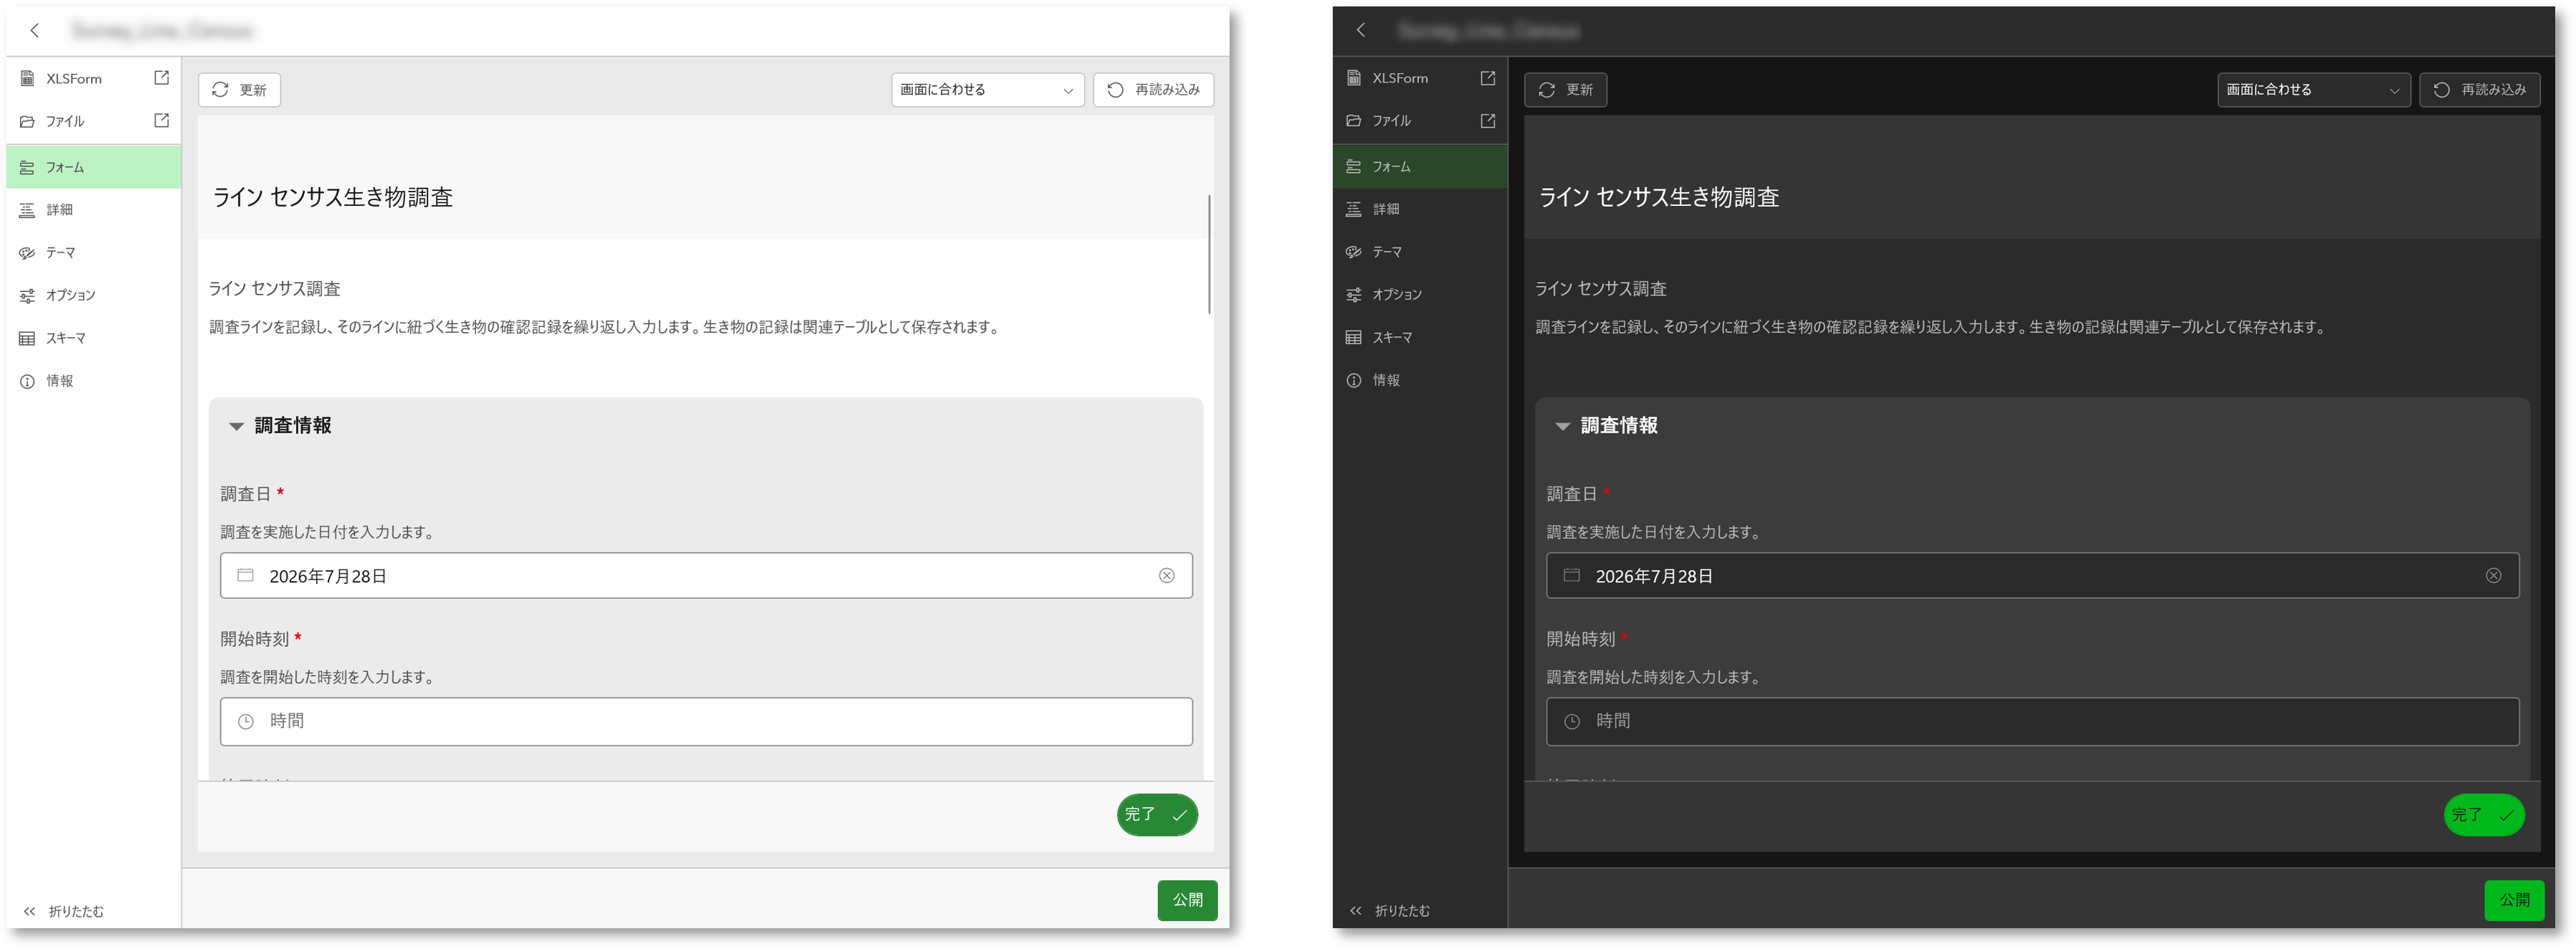
Task: Click form preview scrollbar in light window
Action: (1209, 254)
